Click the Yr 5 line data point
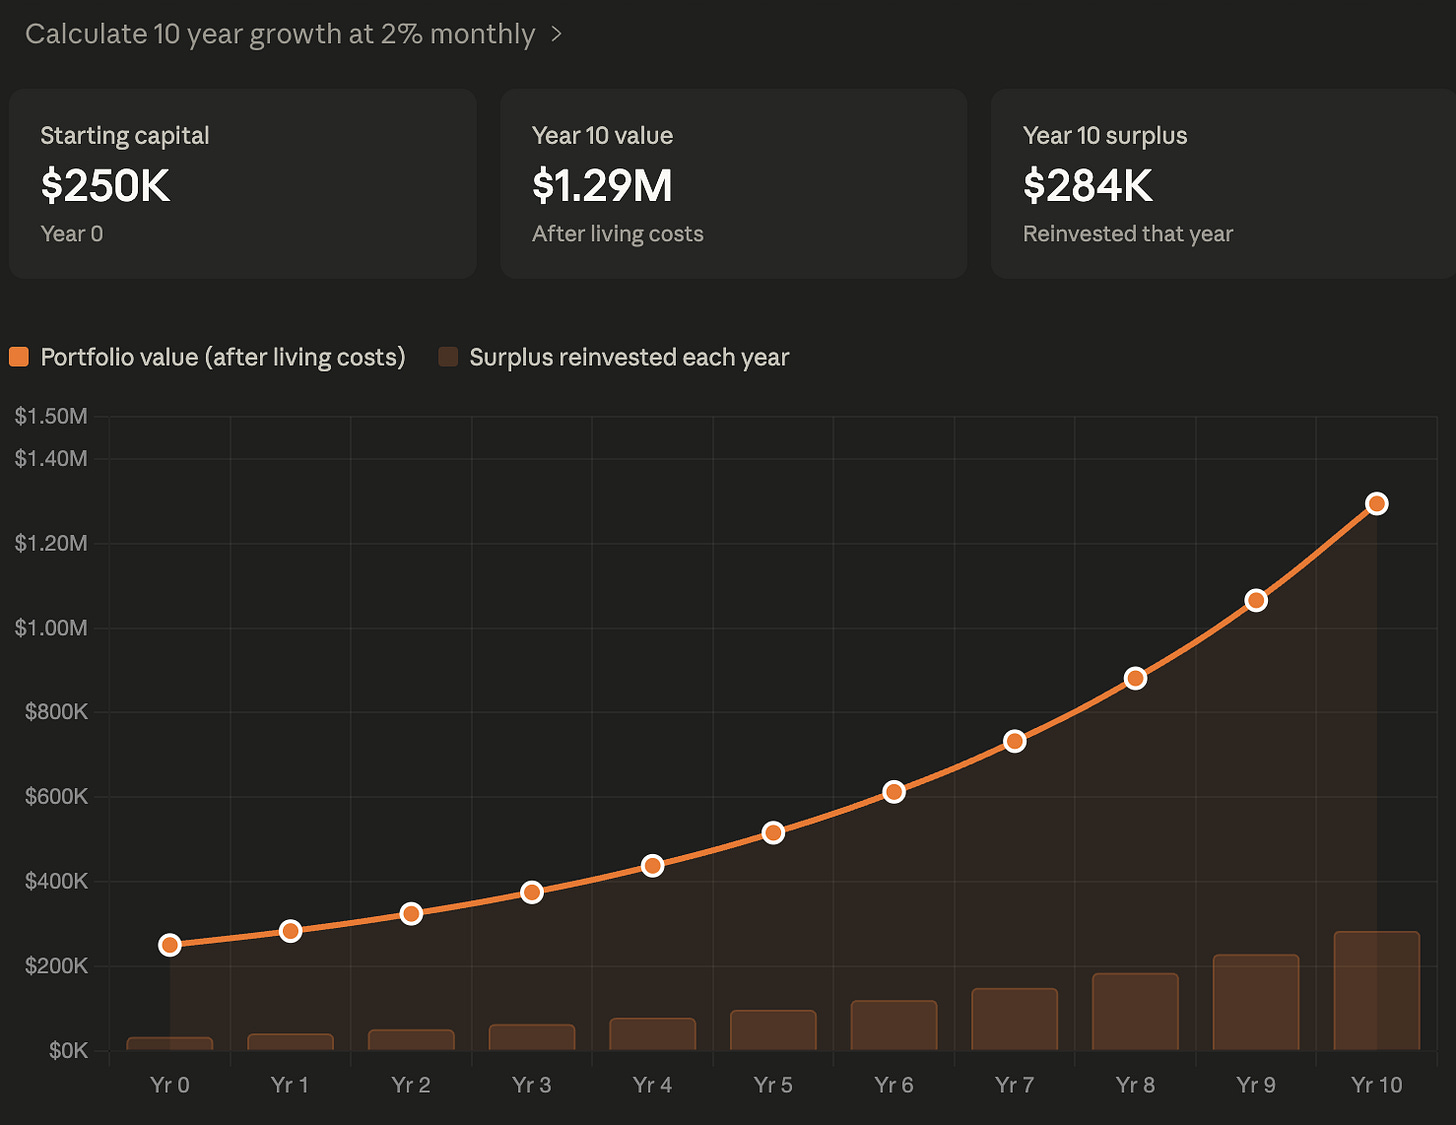 click(773, 833)
